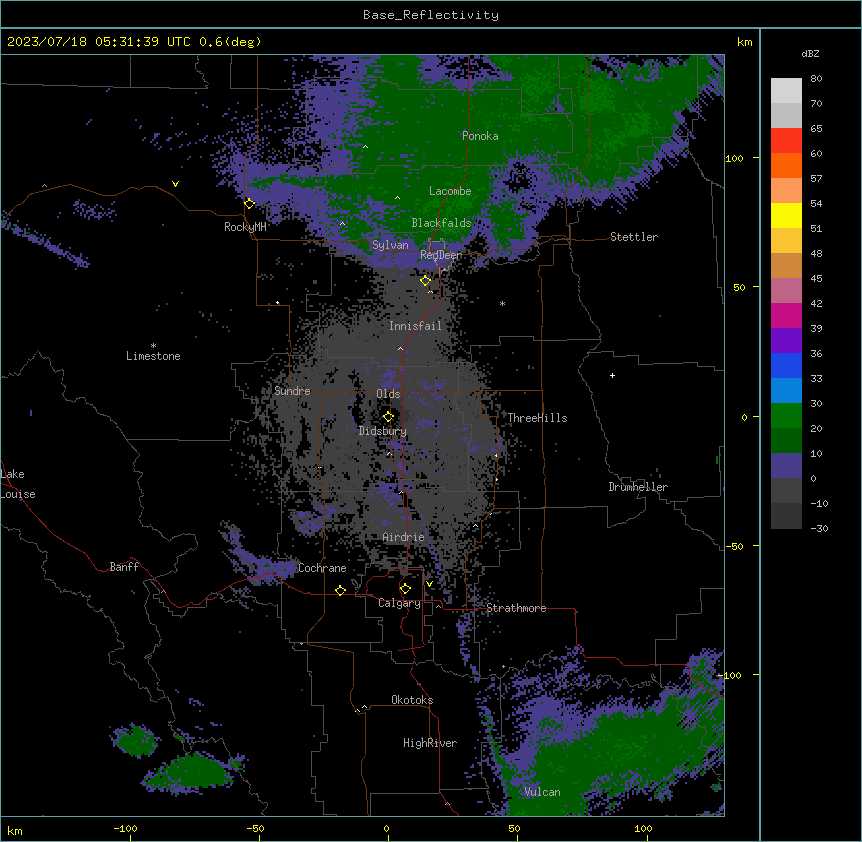Click the -30 legend value
This screenshot has width=862, height=842.
pos(819,528)
